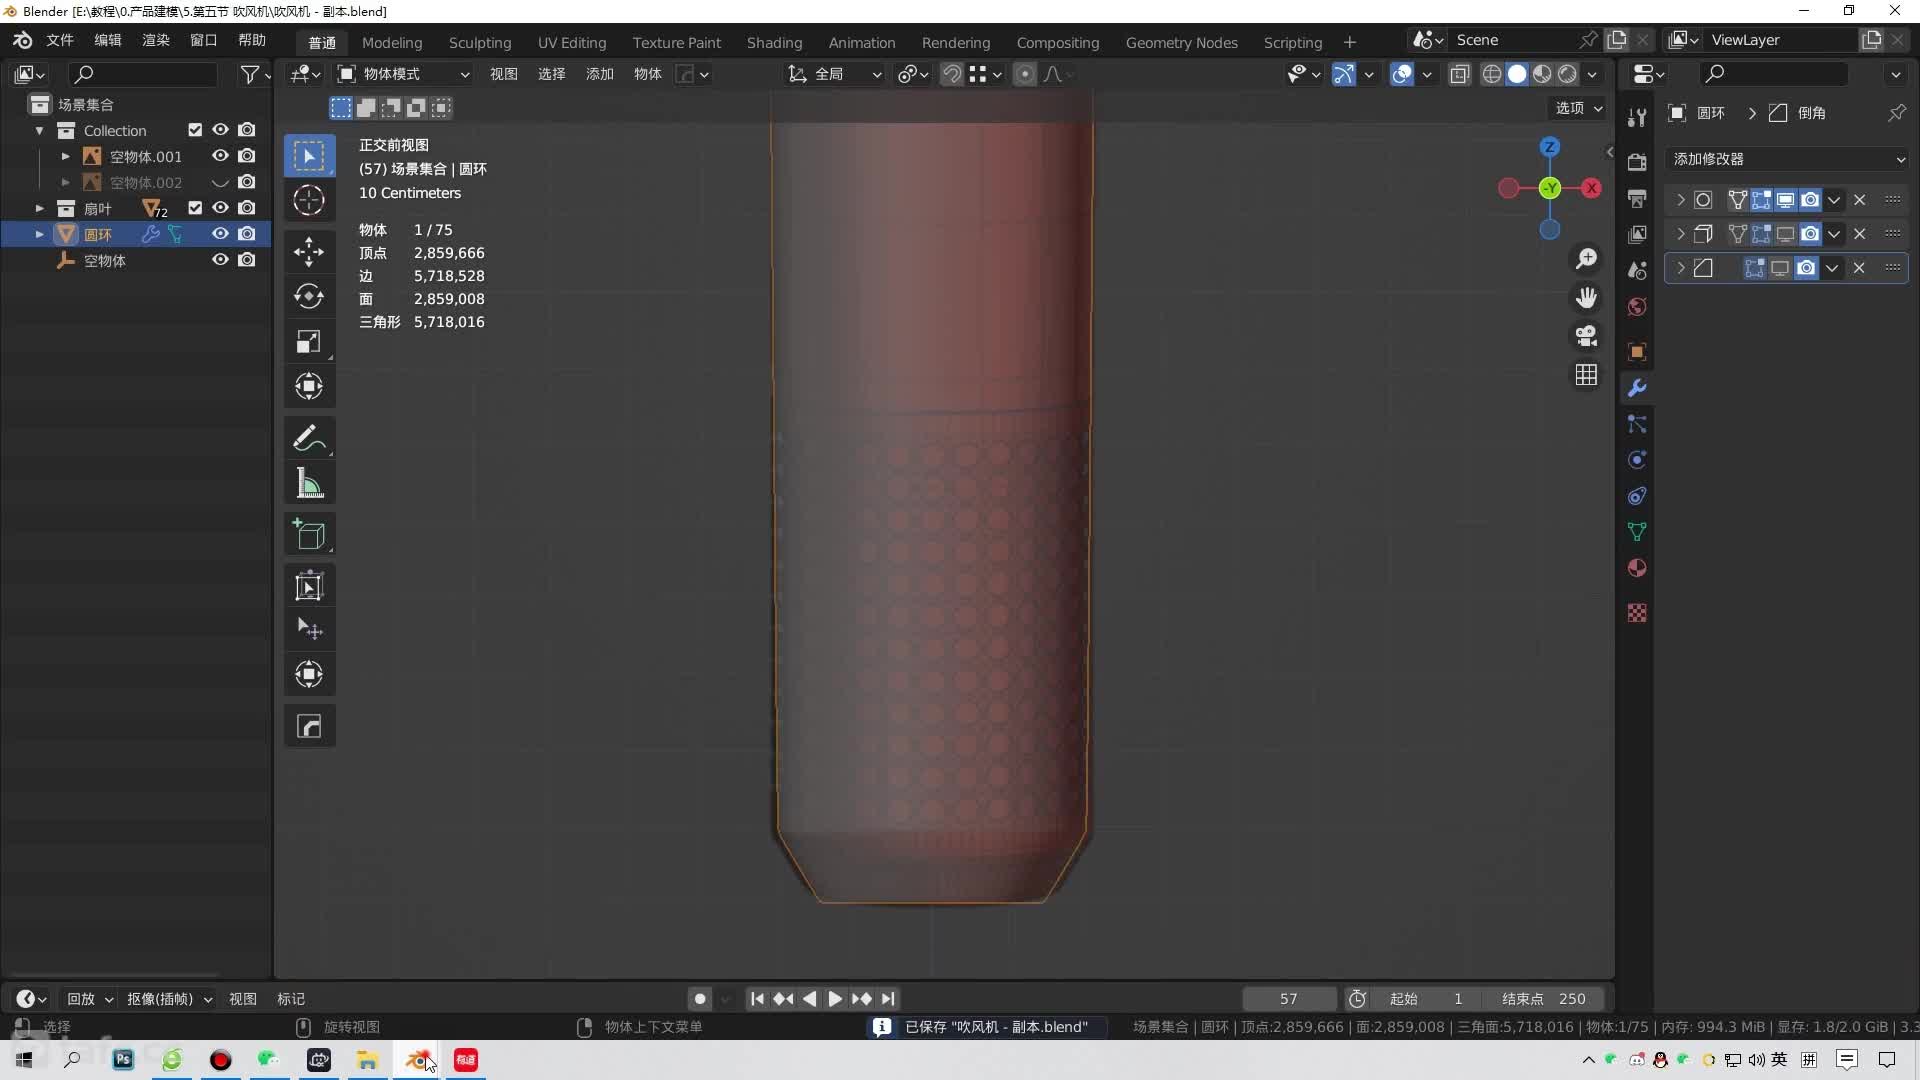Switch to the Shading workspace tab
This screenshot has height=1080, width=1920.
pos(774,42)
